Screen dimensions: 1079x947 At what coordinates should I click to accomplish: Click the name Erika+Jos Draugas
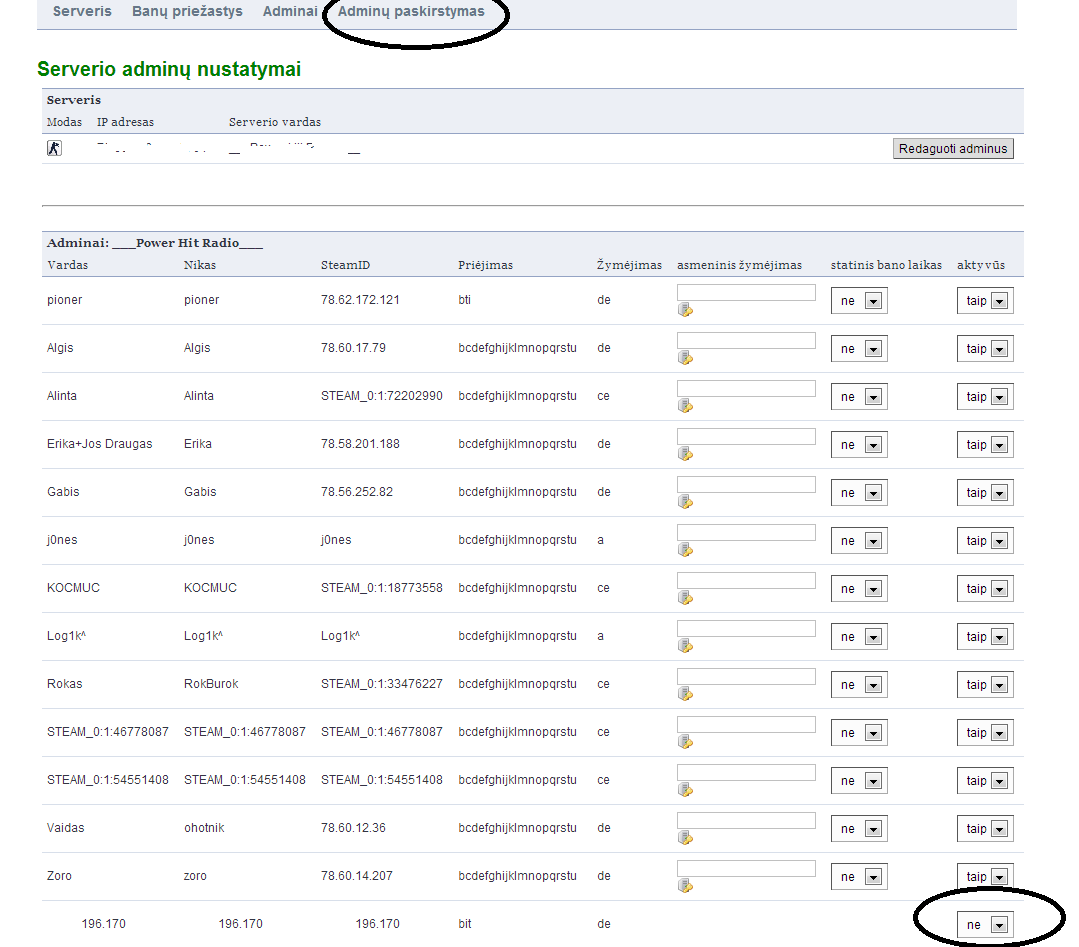[99, 444]
